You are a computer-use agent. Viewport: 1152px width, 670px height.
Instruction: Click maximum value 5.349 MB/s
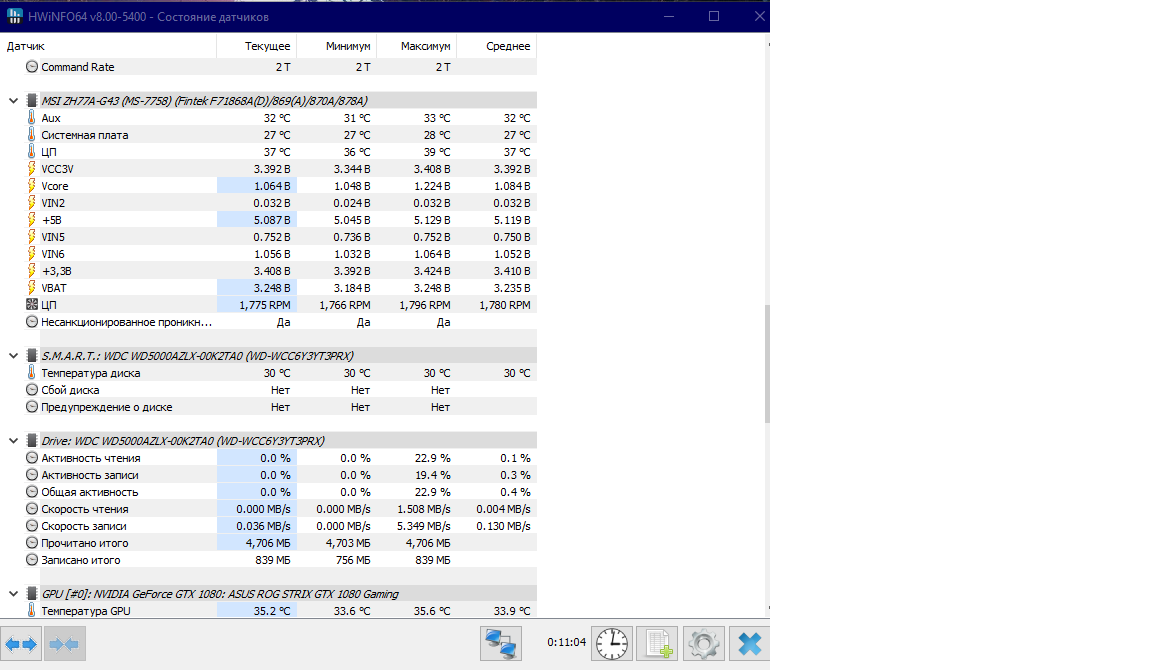424,526
